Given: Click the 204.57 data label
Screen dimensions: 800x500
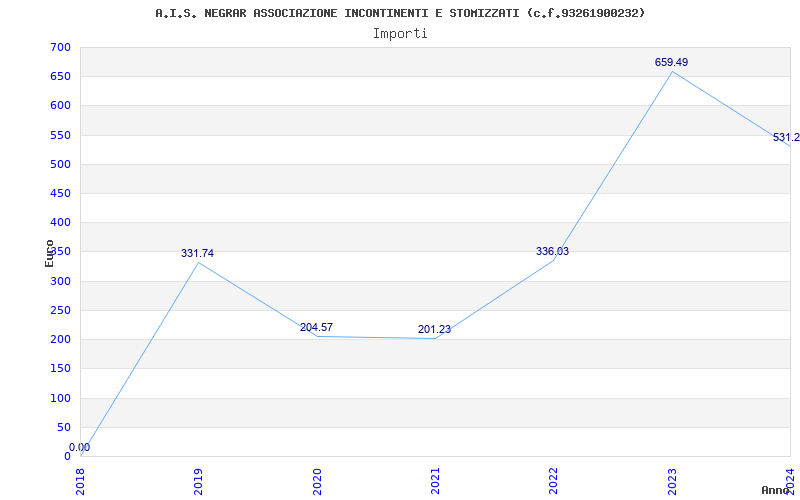Looking at the screenshot, I should (316, 327).
